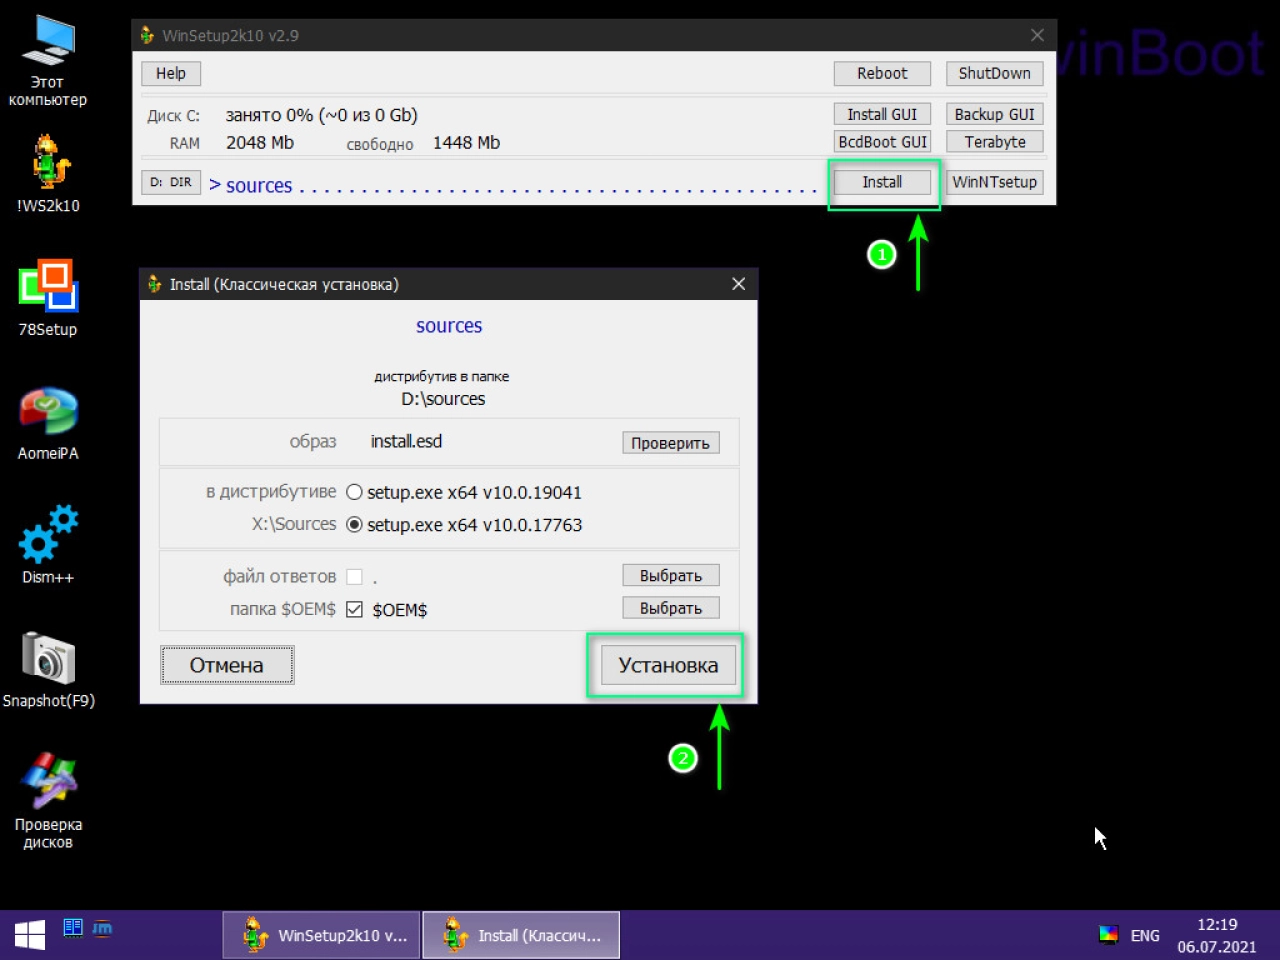Click the first blue taskbar quick-launch icon
1280x960 pixels.
(73, 928)
